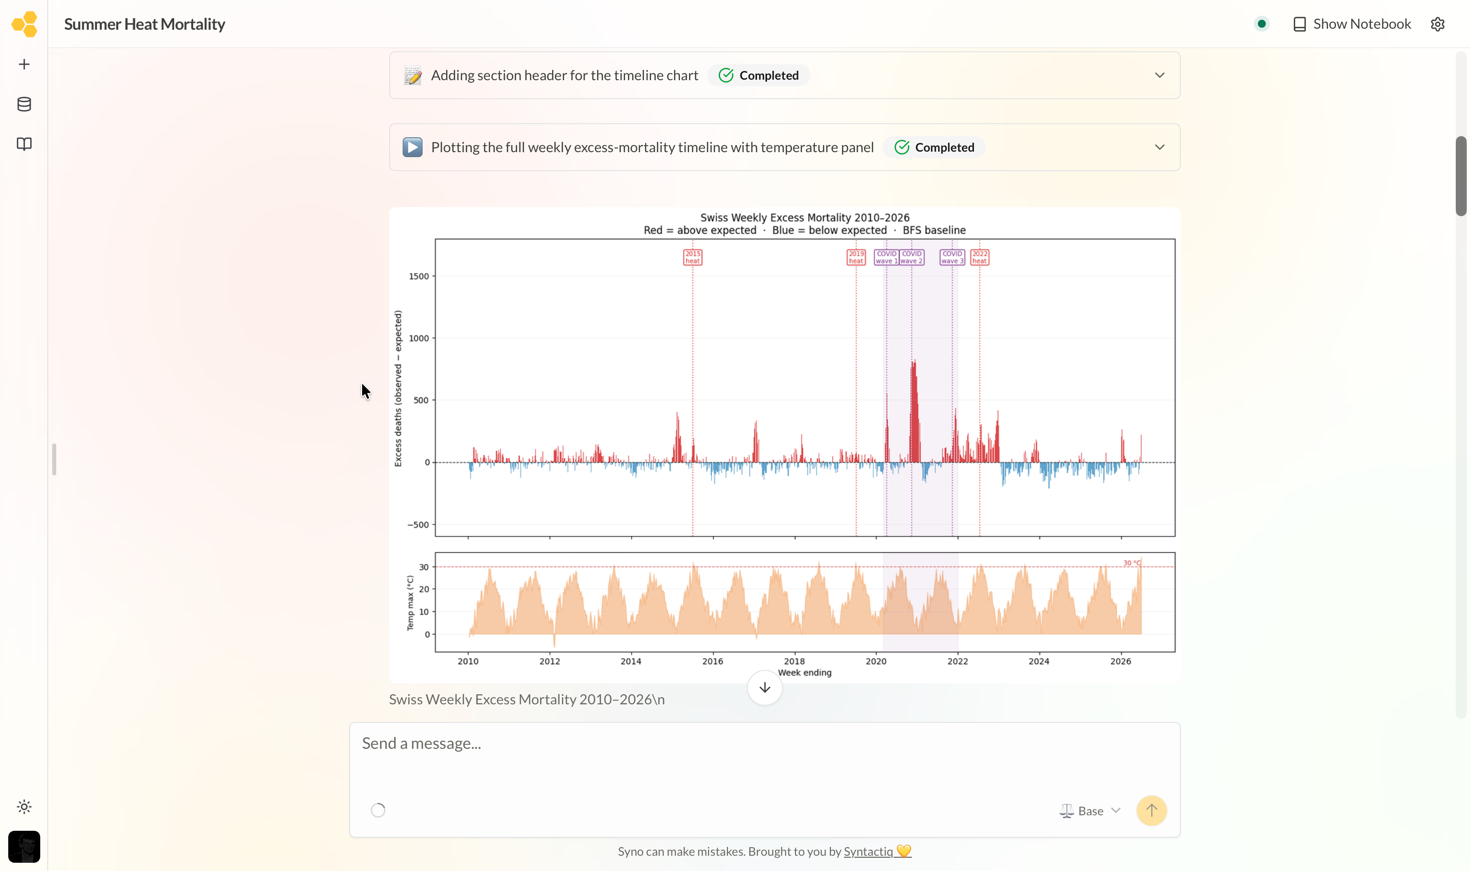Click the Summer Heat Mortality title
The image size is (1470, 871).
coord(145,24)
